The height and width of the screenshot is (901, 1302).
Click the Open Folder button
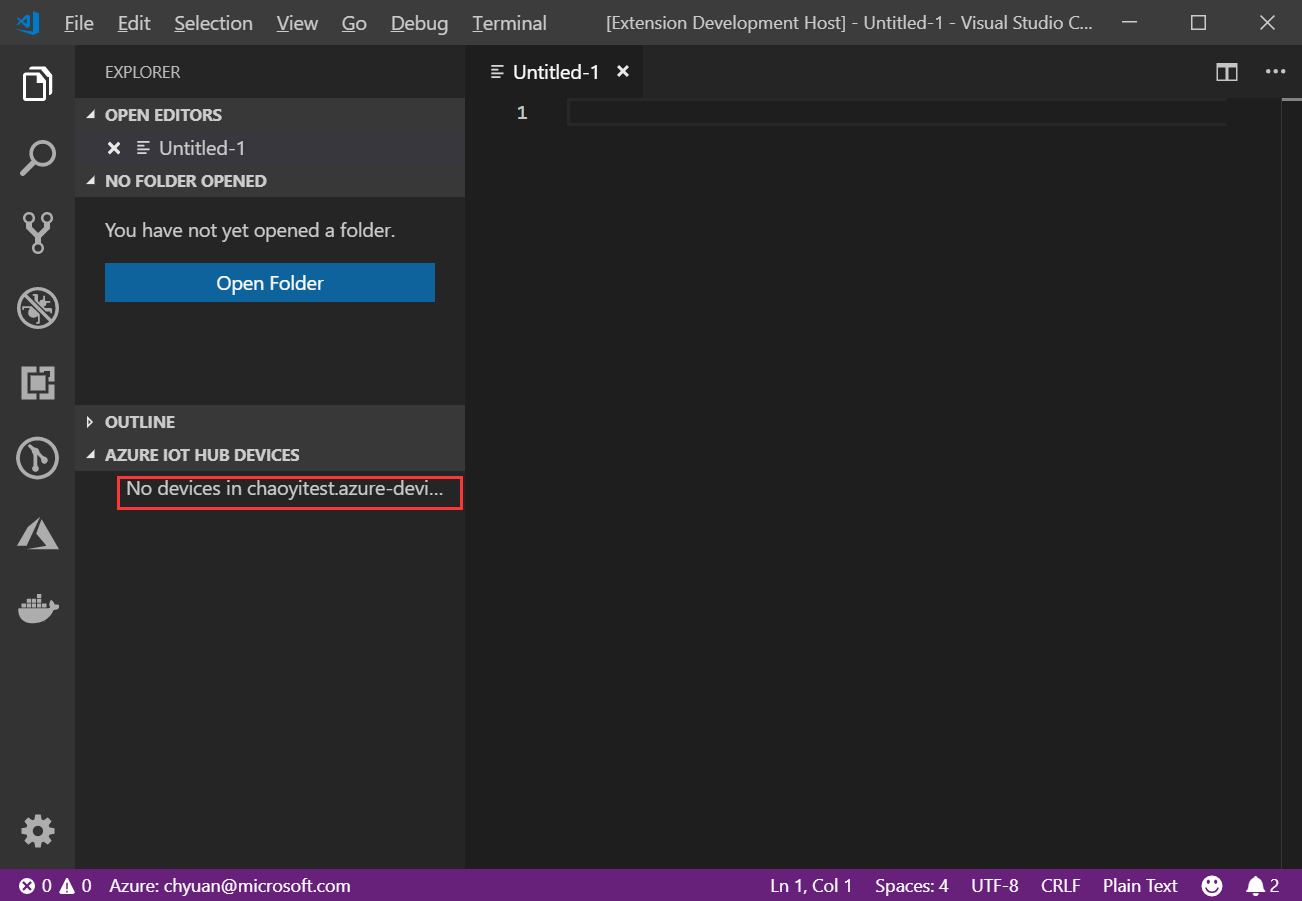270,283
